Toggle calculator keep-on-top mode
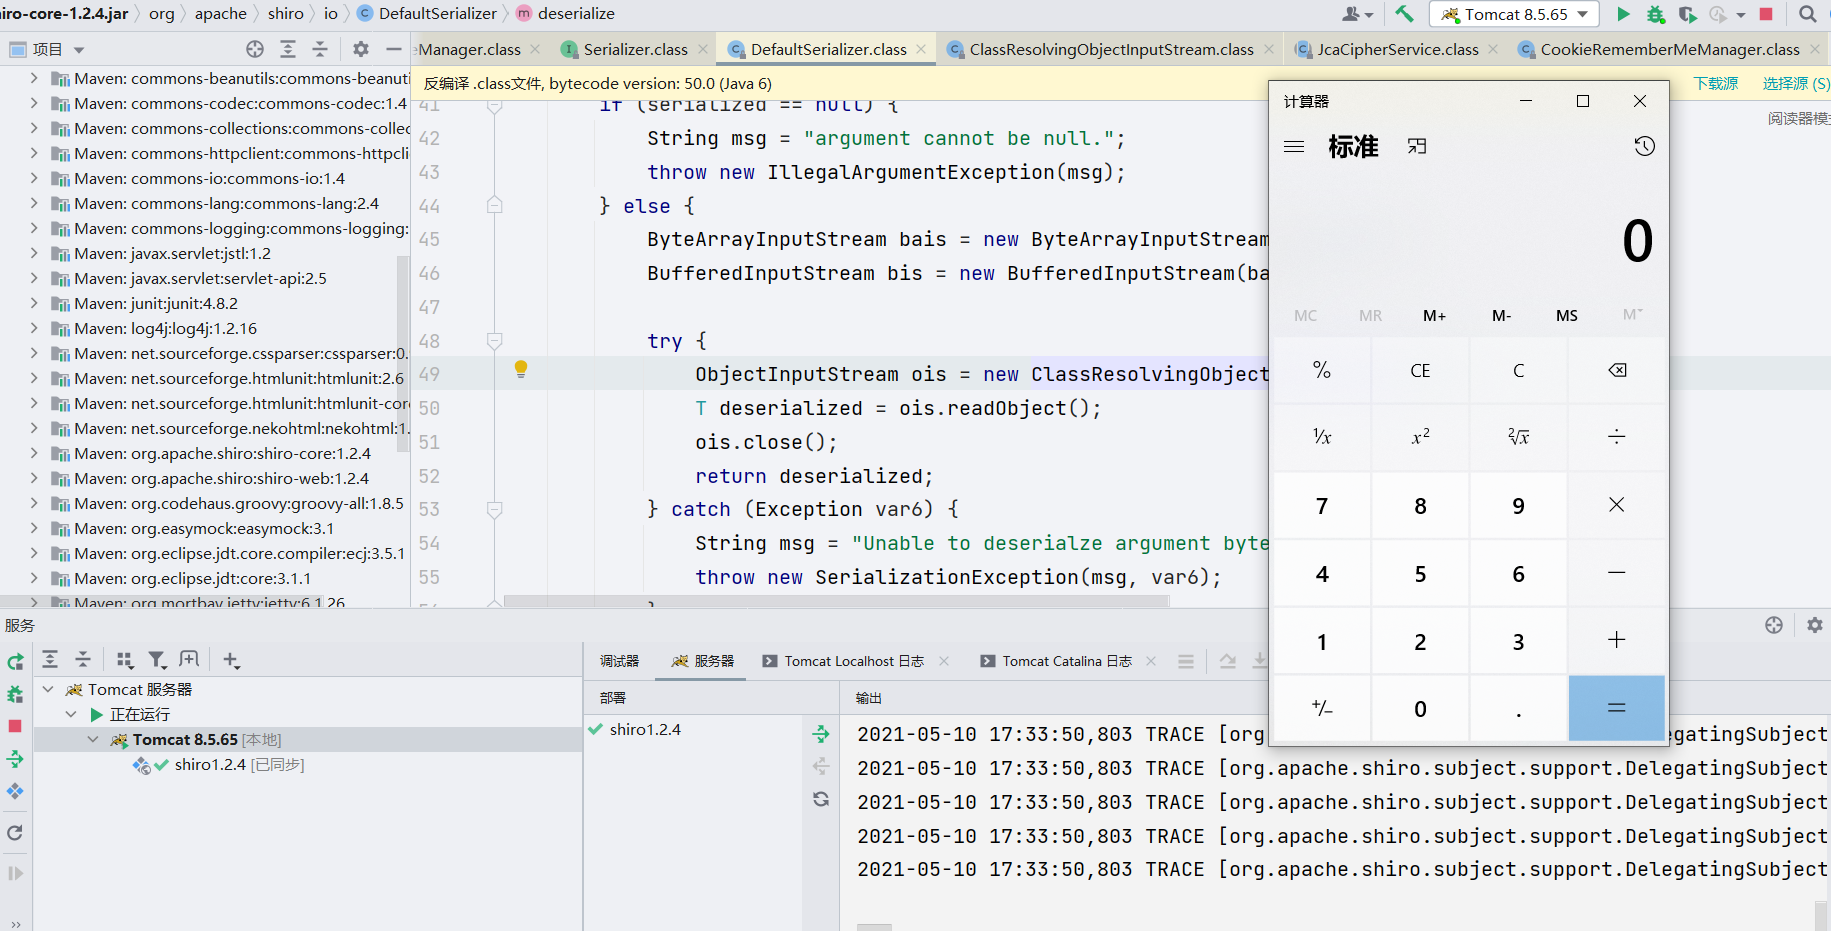Viewport: 1831px width, 931px height. pyautogui.click(x=1417, y=147)
